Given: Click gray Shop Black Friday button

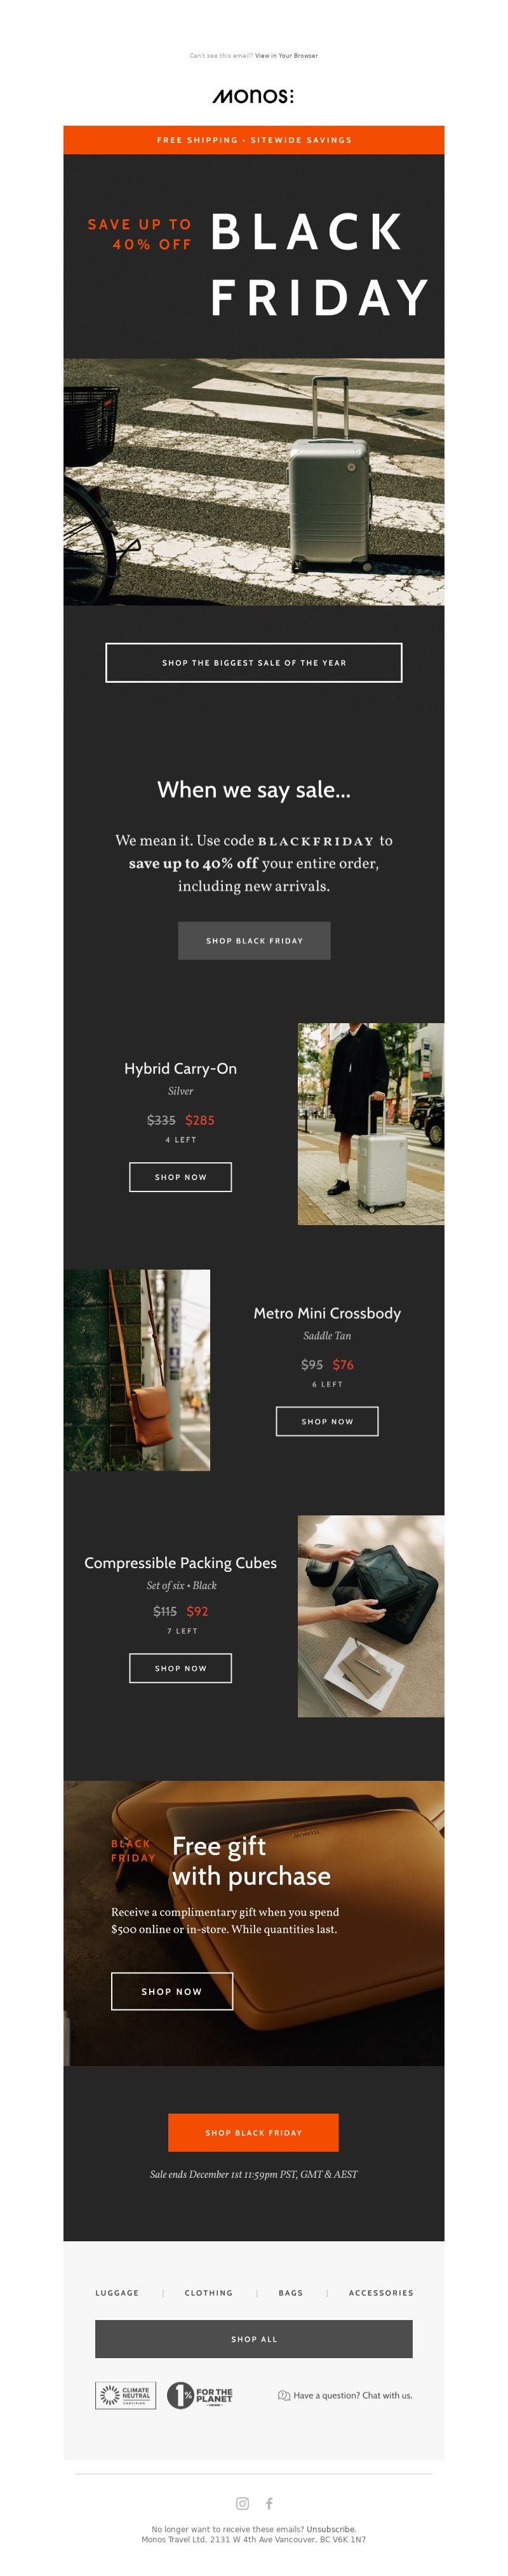Looking at the screenshot, I should click(254, 940).
